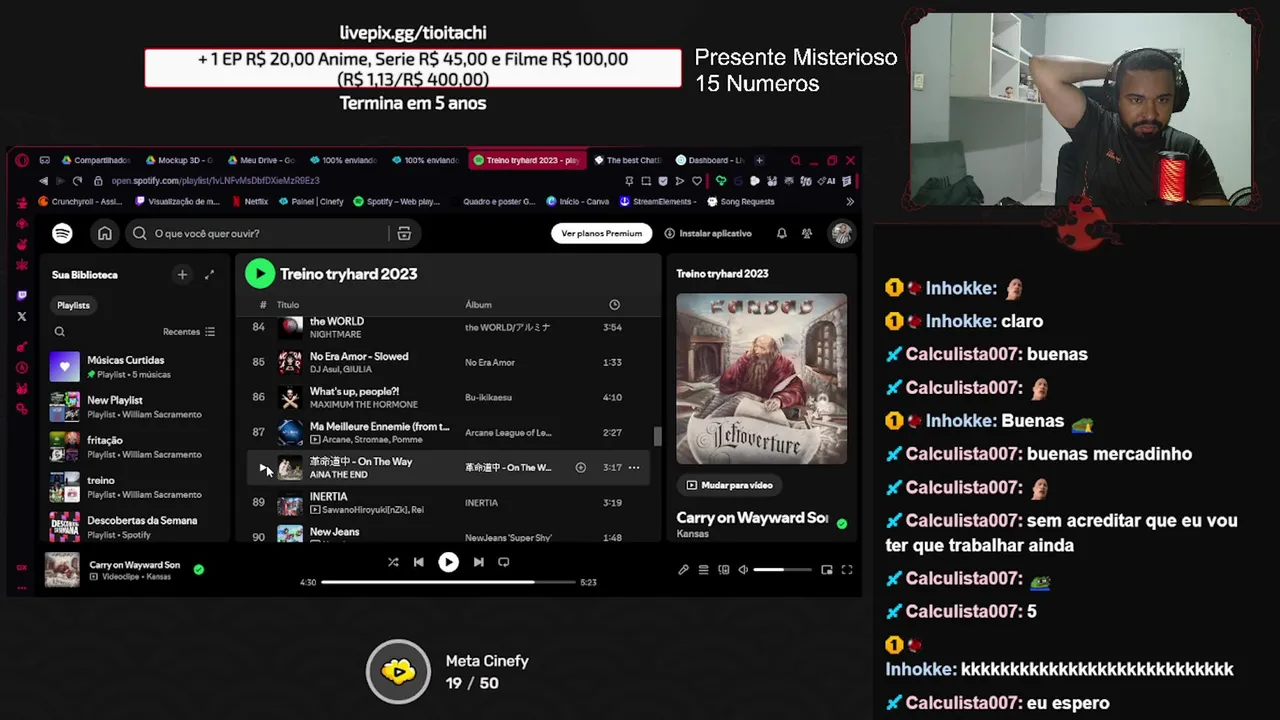The height and width of the screenshot is (720, 1280).
Task: Toggle shuffle in the player bar
Action: (x=393, y=562)
